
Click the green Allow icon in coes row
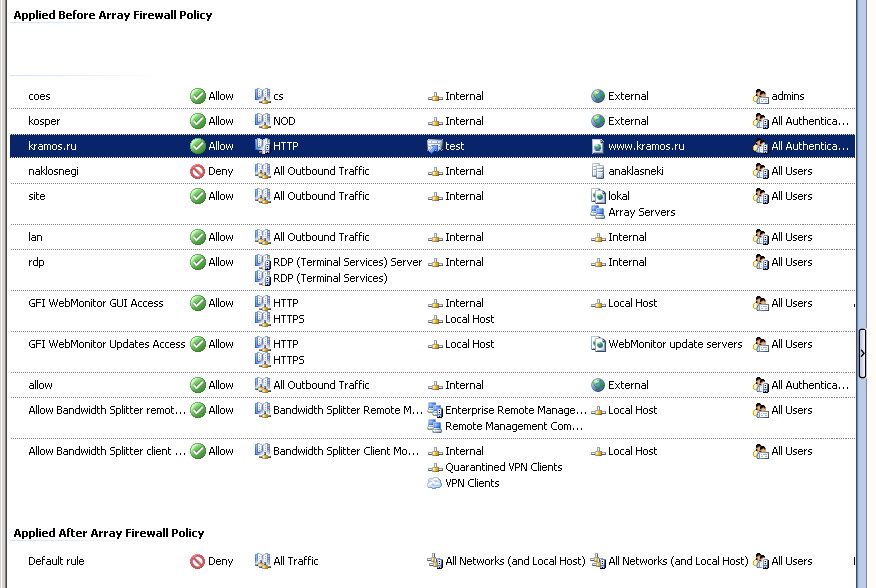[198, 96]
